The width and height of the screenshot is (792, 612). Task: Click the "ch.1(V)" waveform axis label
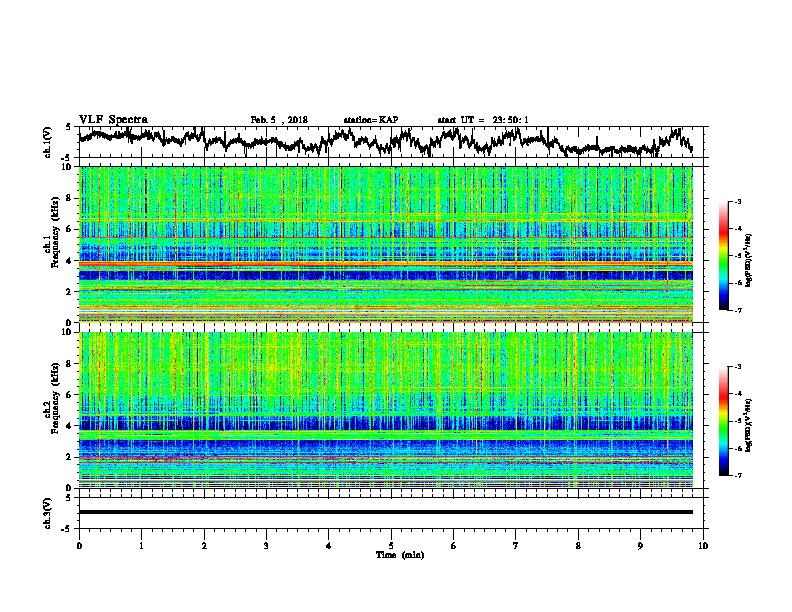pyautogui.click(x=48, y=142)
